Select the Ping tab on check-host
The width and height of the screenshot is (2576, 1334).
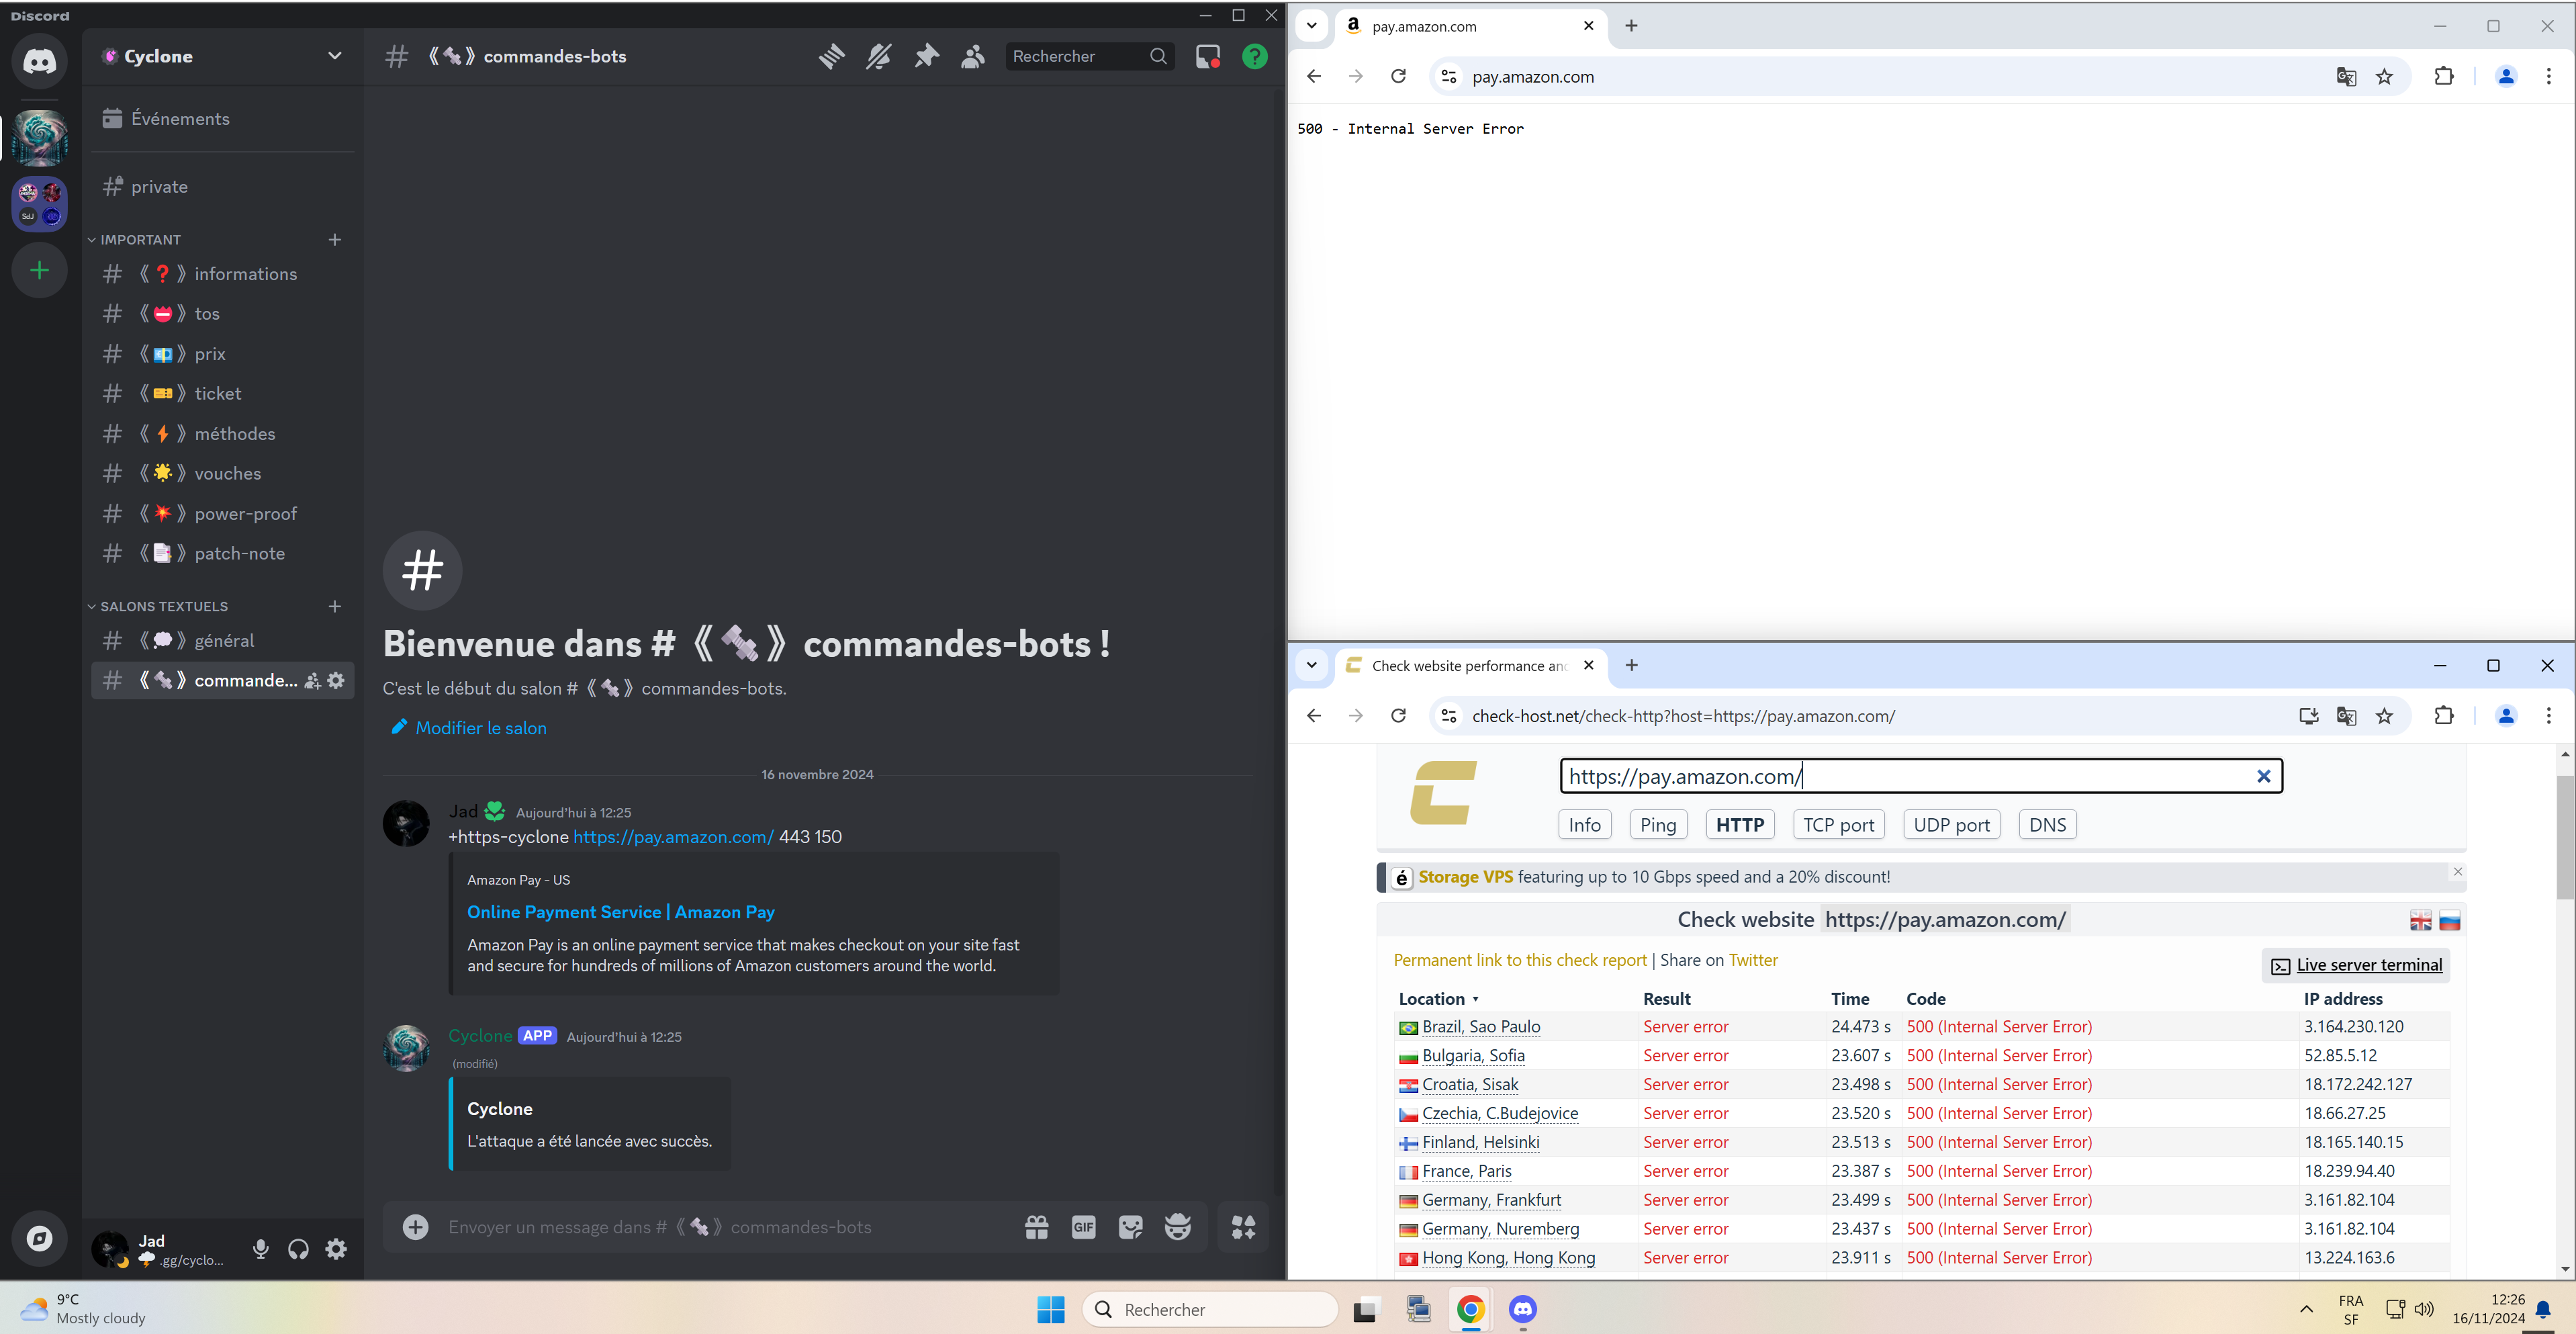pyautogui.click(x=1657, y=825)
